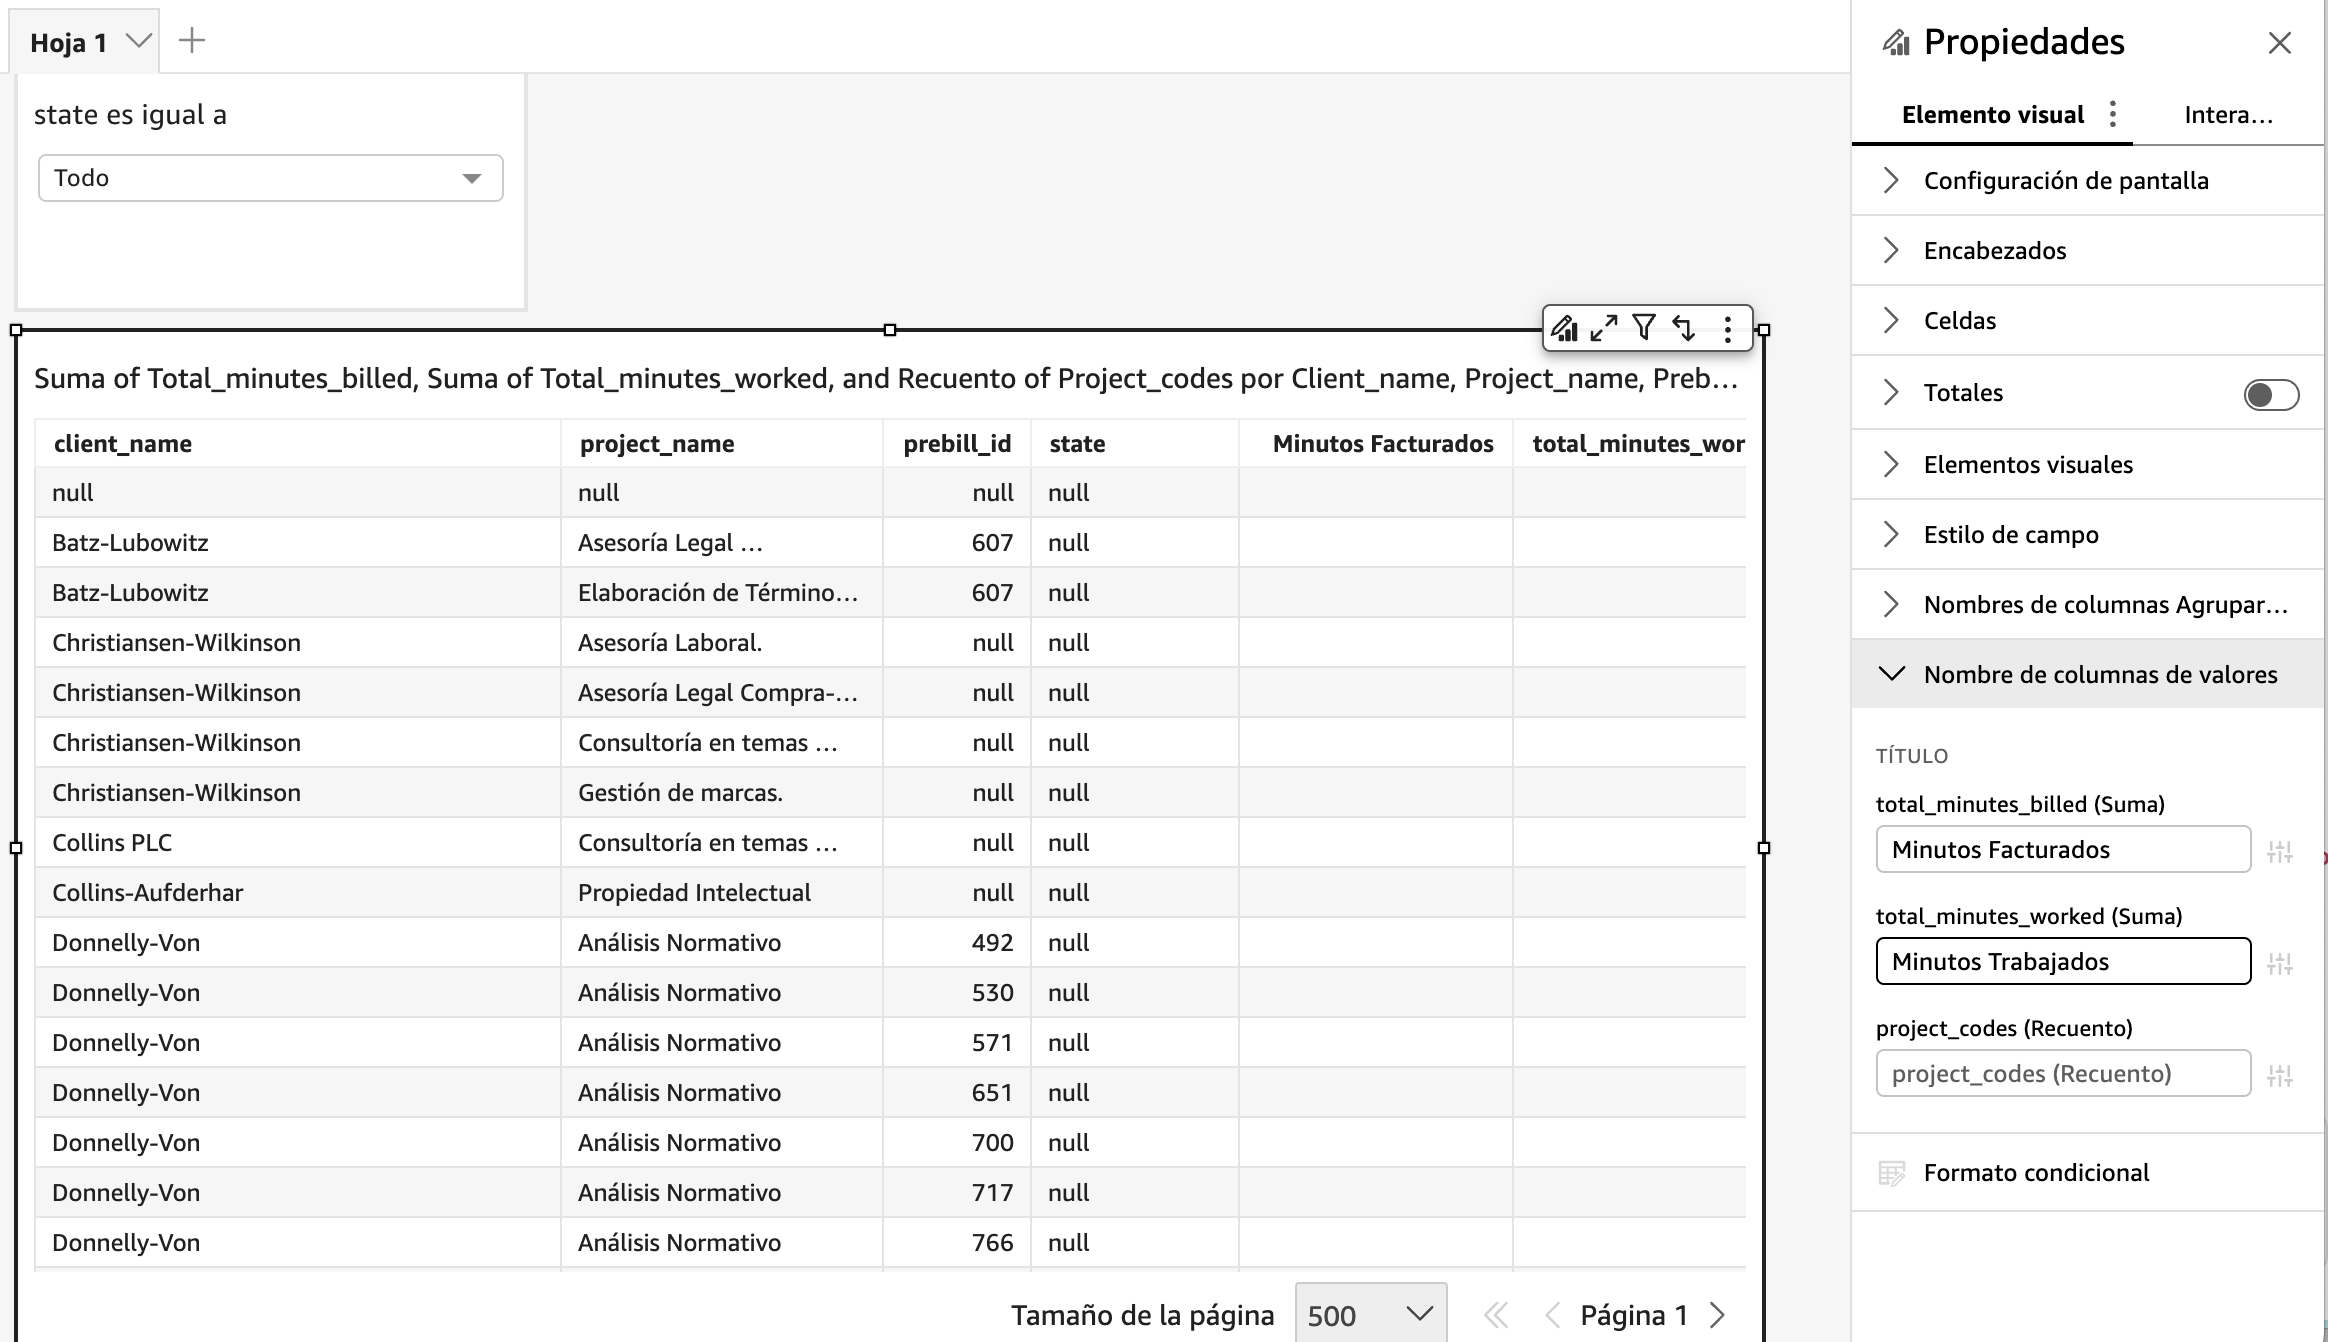Click the project_codes (Recuento) title field
The width and height of the screenshot is (2328, 1342).
pyautogui.click(x=2063, y=1073)
